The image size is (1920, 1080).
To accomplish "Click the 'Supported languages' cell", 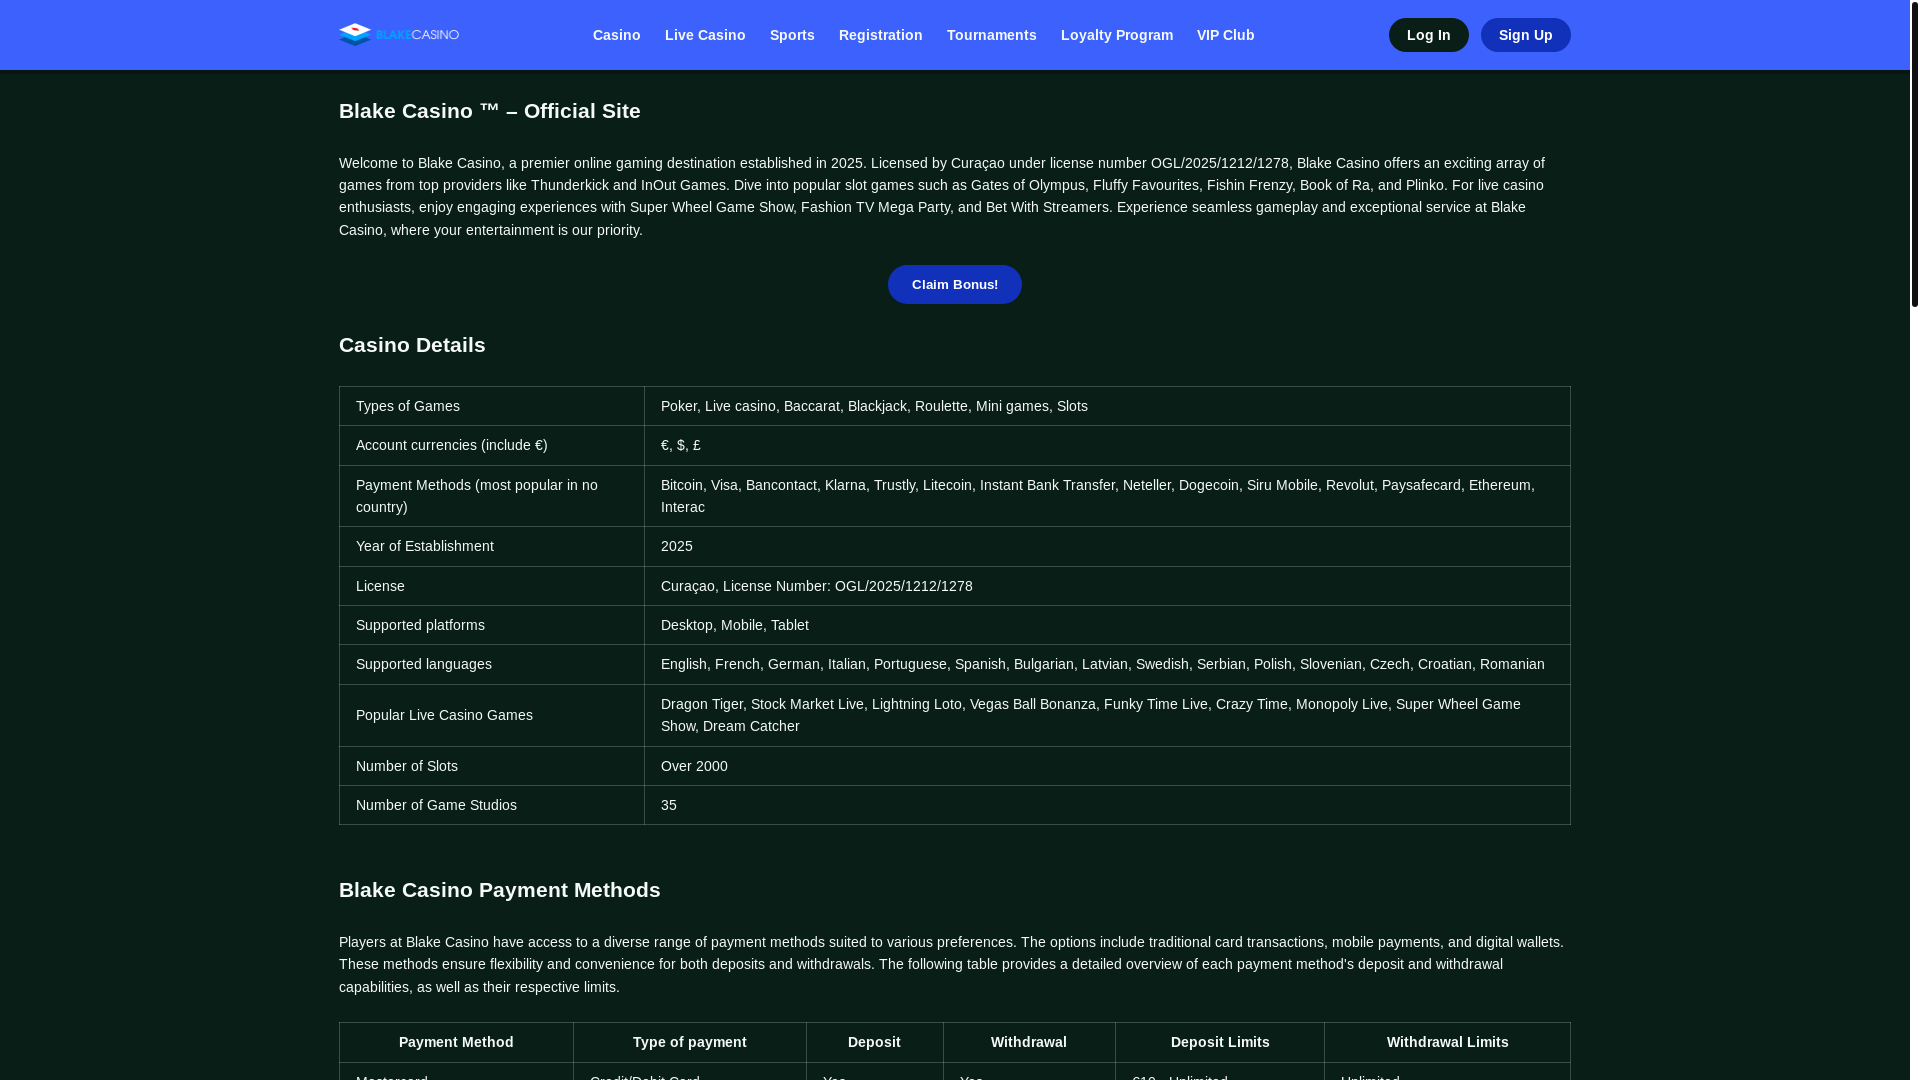I will [492, 664].
